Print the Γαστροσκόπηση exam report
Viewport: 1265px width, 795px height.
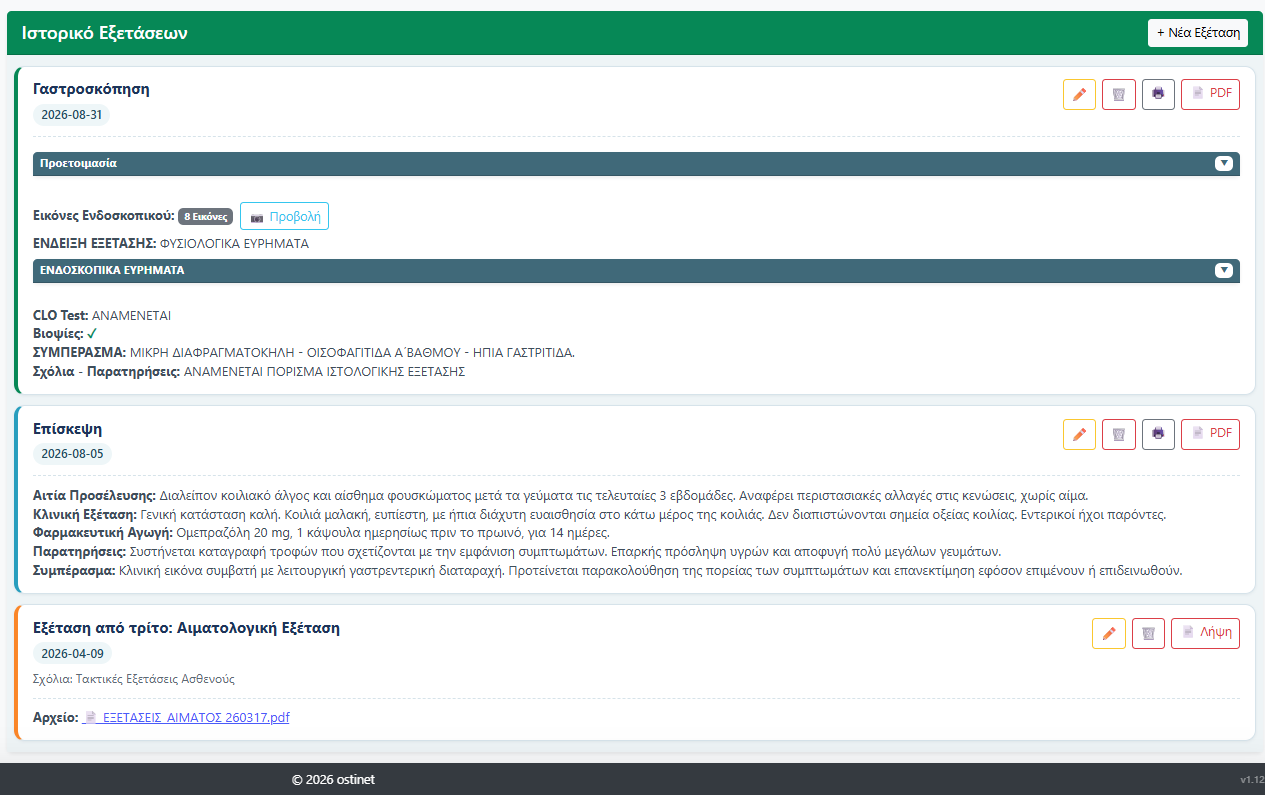click(x=1158, y=94)
